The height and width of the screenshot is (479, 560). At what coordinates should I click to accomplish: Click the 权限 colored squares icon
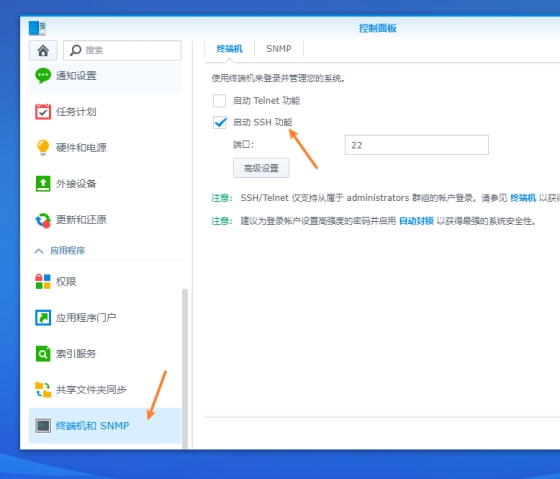tap(43, 281)
